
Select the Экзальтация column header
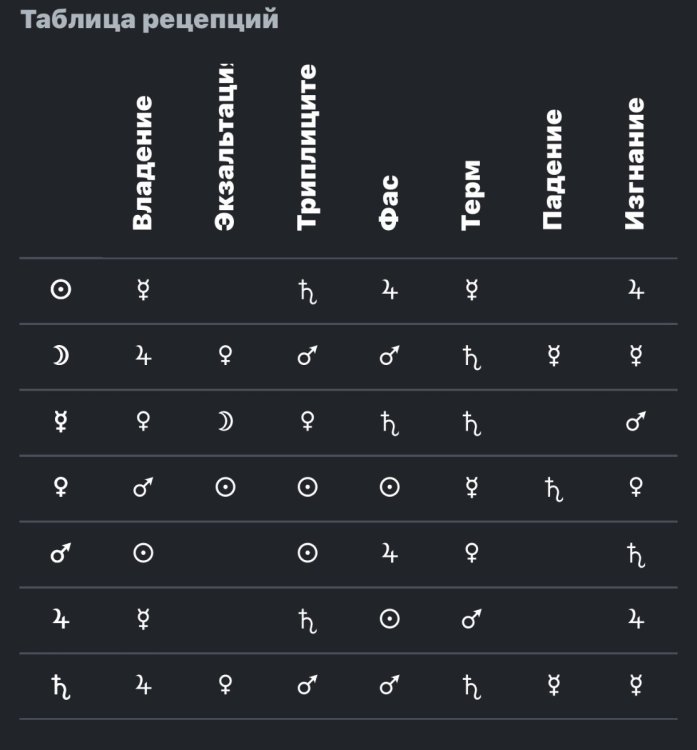(225, 147)
